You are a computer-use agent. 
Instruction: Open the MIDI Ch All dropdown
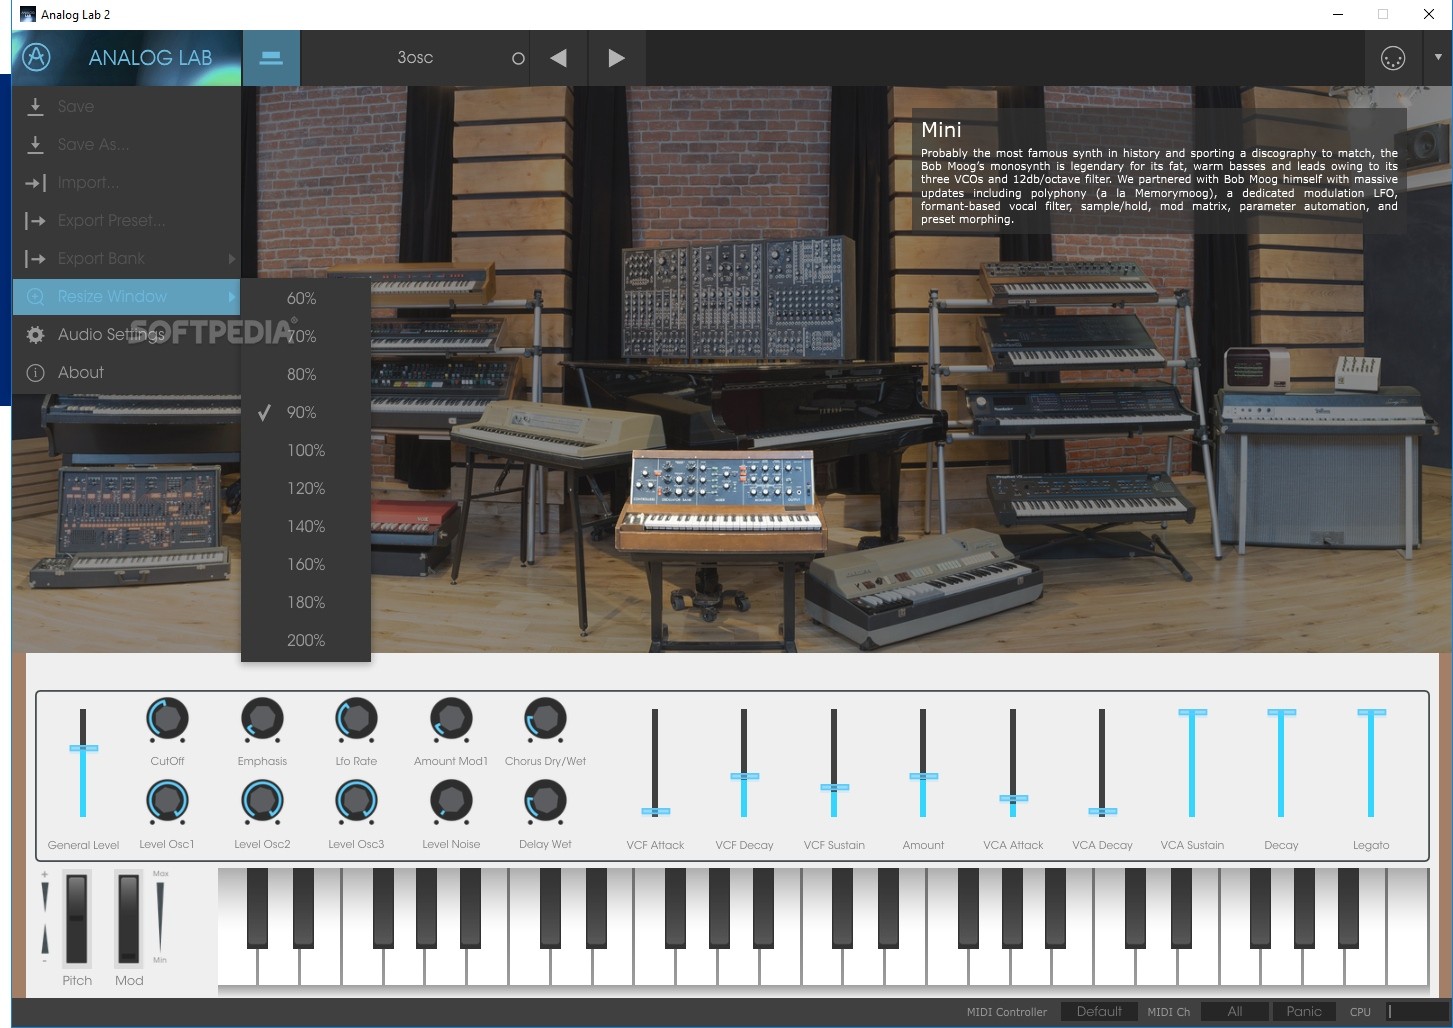(x=1235, y=1011)
